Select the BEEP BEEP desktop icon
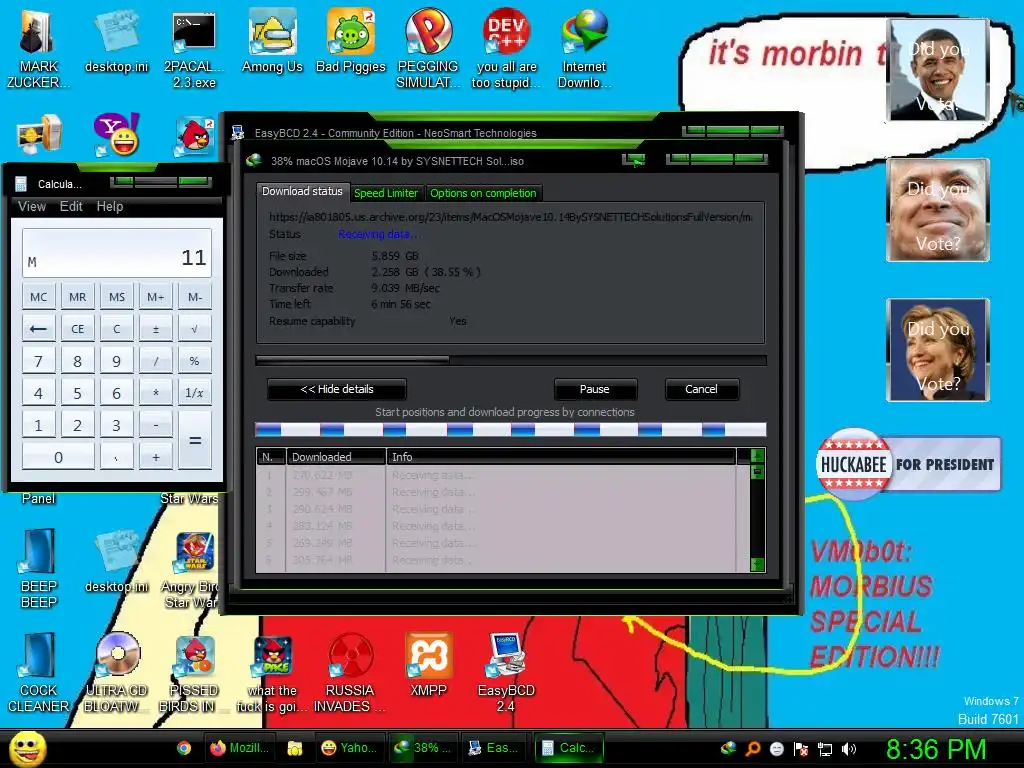This screenshot has width=1024, height=768. point(39,568)
